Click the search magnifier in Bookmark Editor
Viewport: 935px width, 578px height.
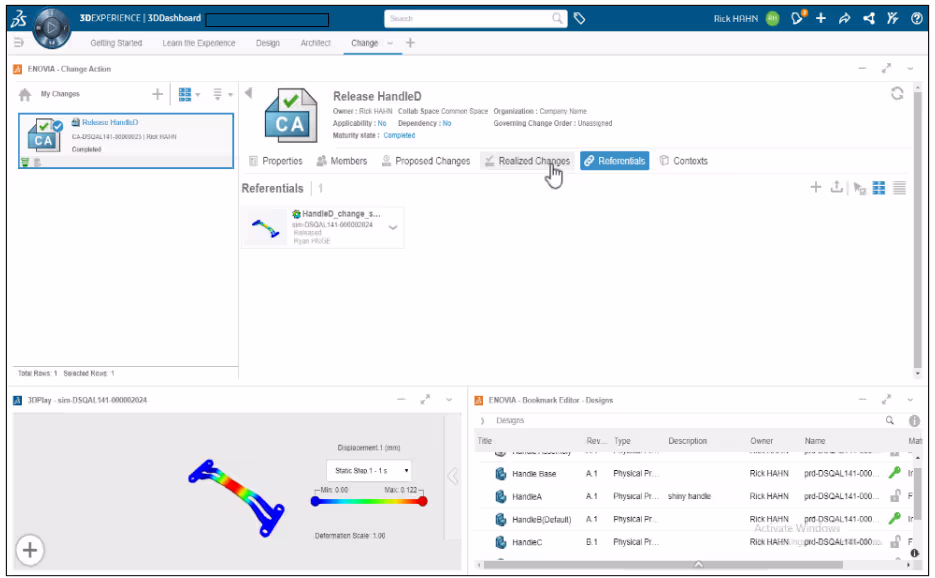(x=890, y=421)
